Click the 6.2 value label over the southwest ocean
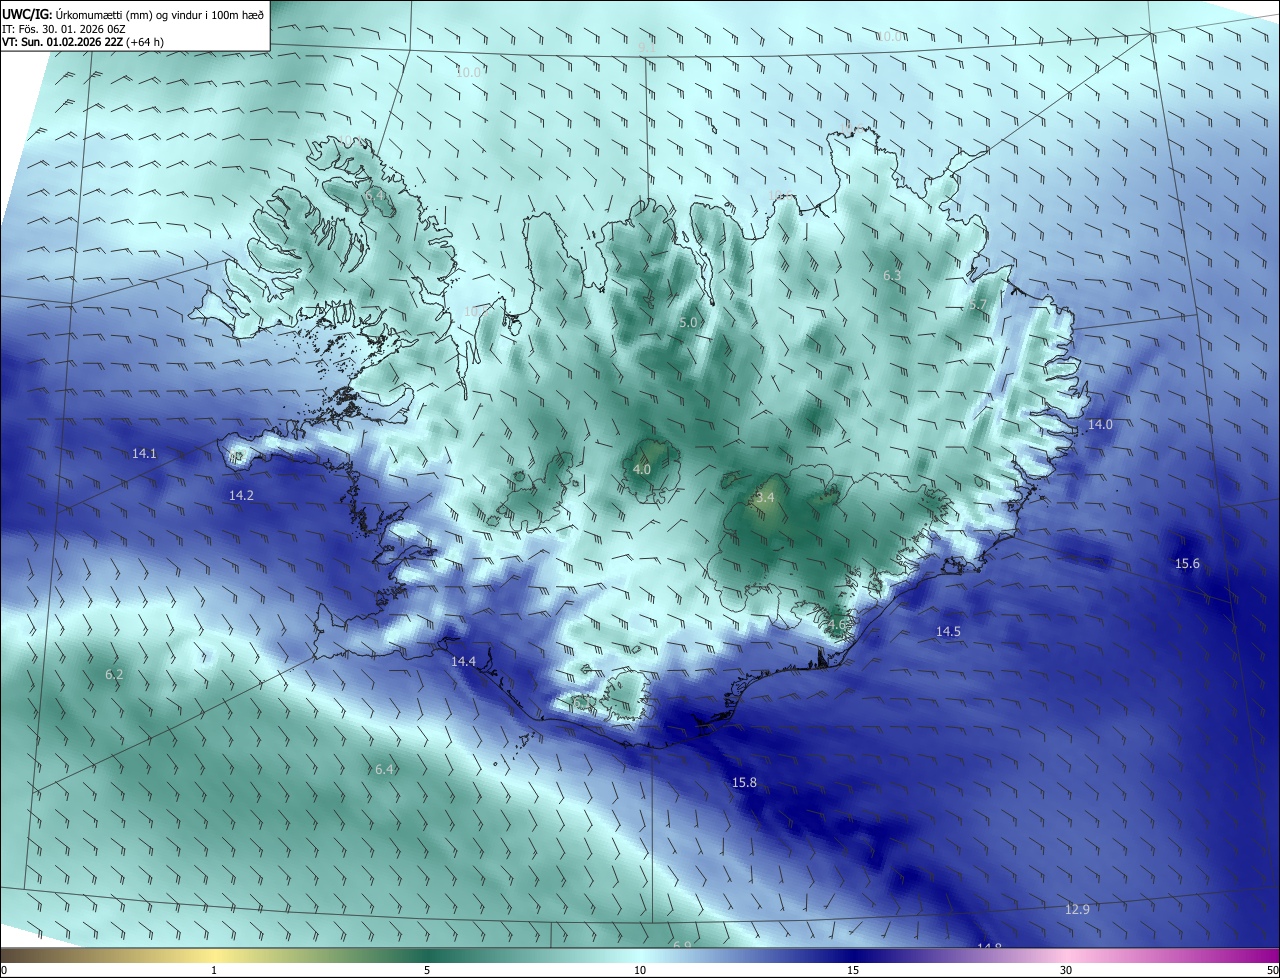This screenshot has width=1280, height=978. pos(114,675)
